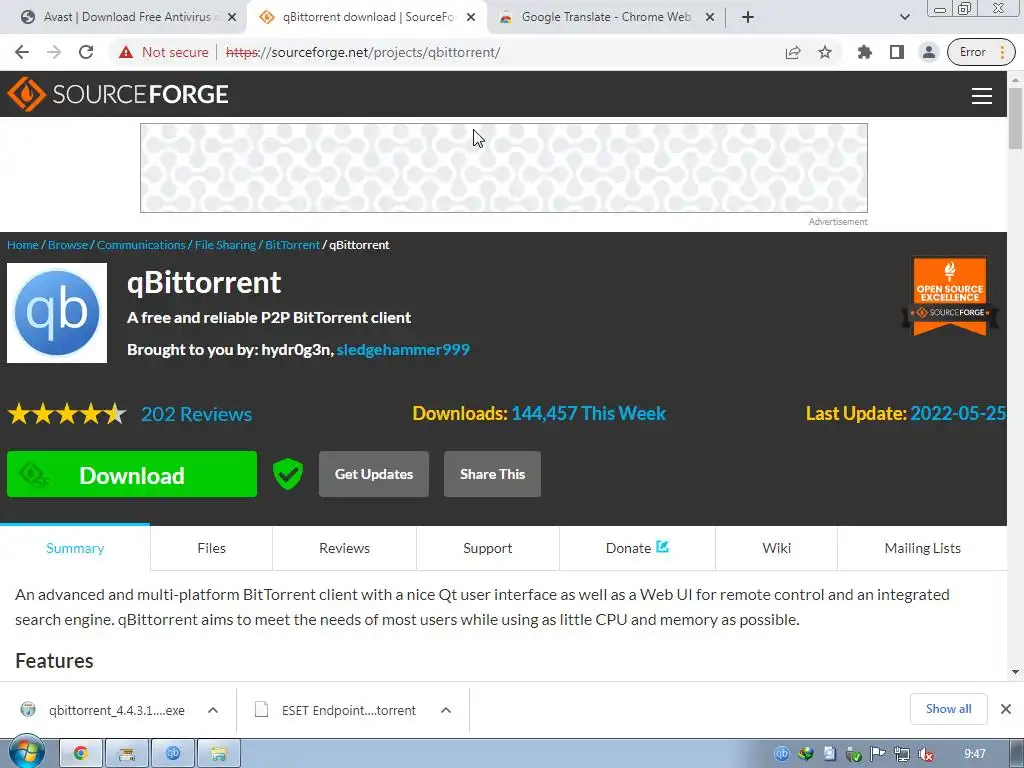Share this page from address bar
The height and width of the screenshot is (768, 1024).
click(x=793, y=52)
